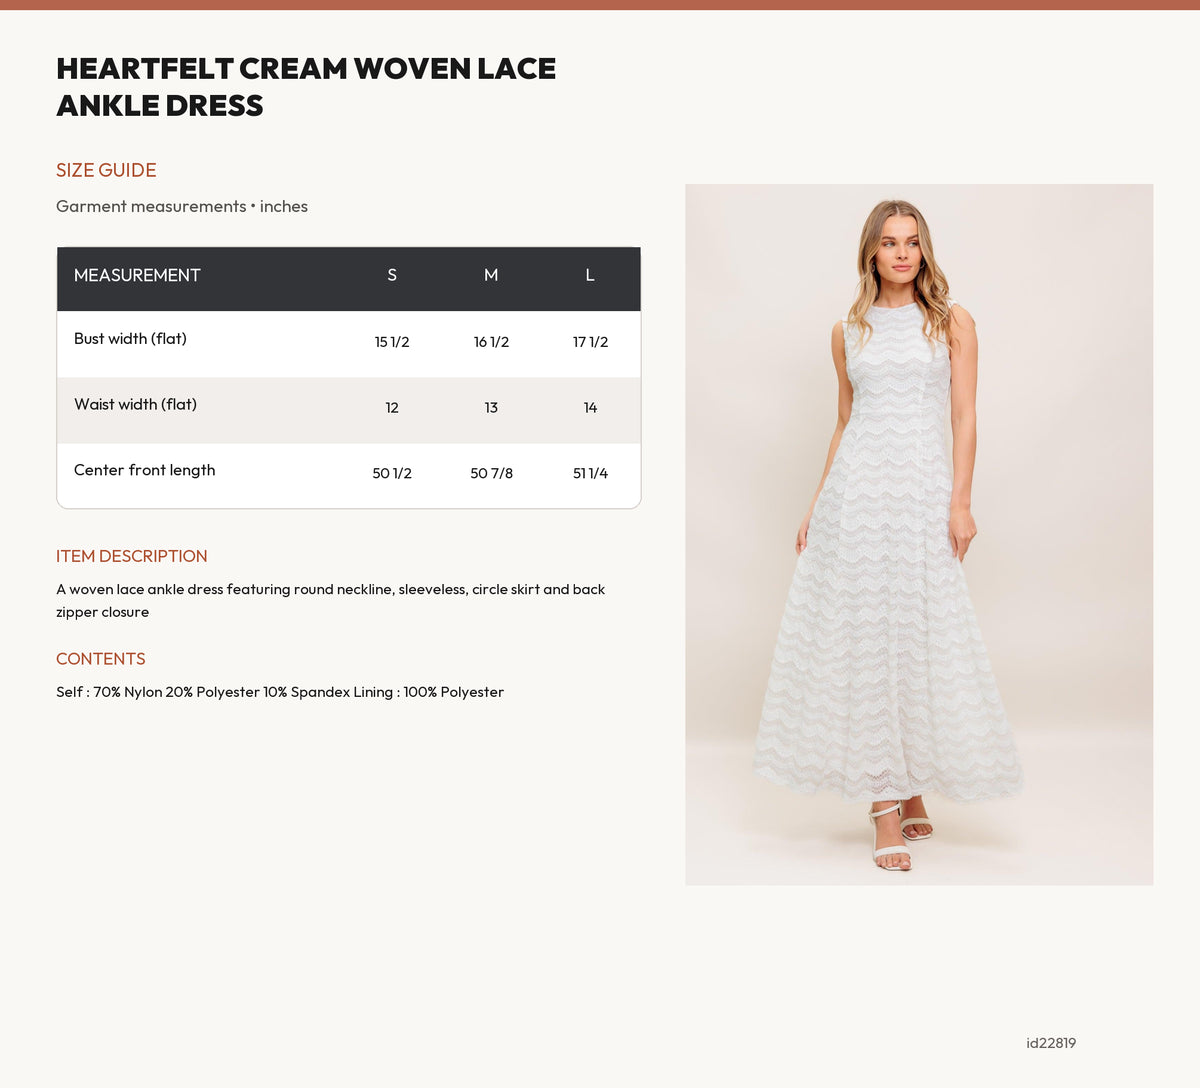Image resolution: width=1200 pixels, height=1088 pixels.
Task: Click the Center front length row label
Action: (x=145, y=470)
